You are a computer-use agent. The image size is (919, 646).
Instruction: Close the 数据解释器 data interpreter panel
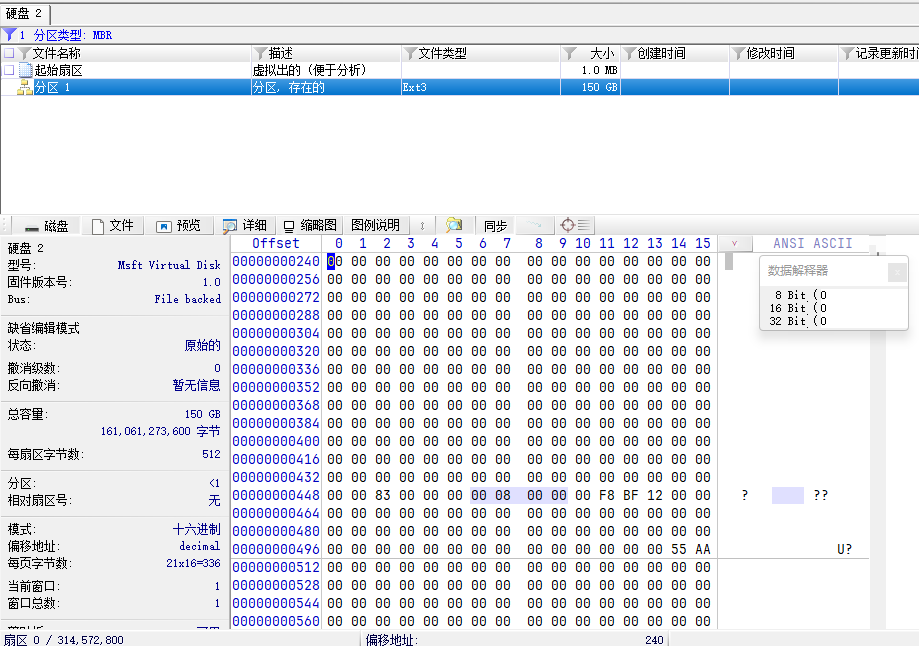(897, 272)
